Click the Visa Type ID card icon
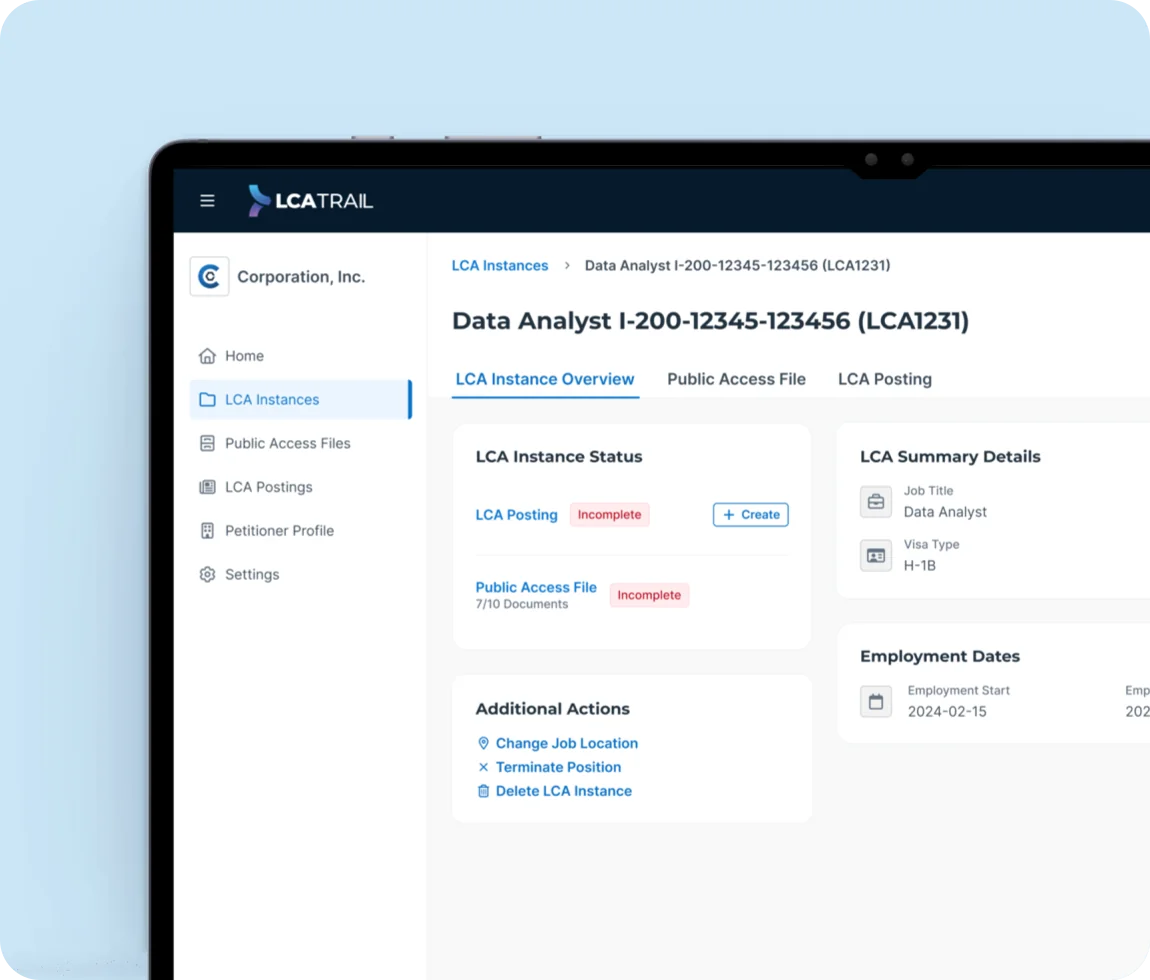Image resolution: width=1150 pixels, height=980 pixels. (x=876, y=555)
